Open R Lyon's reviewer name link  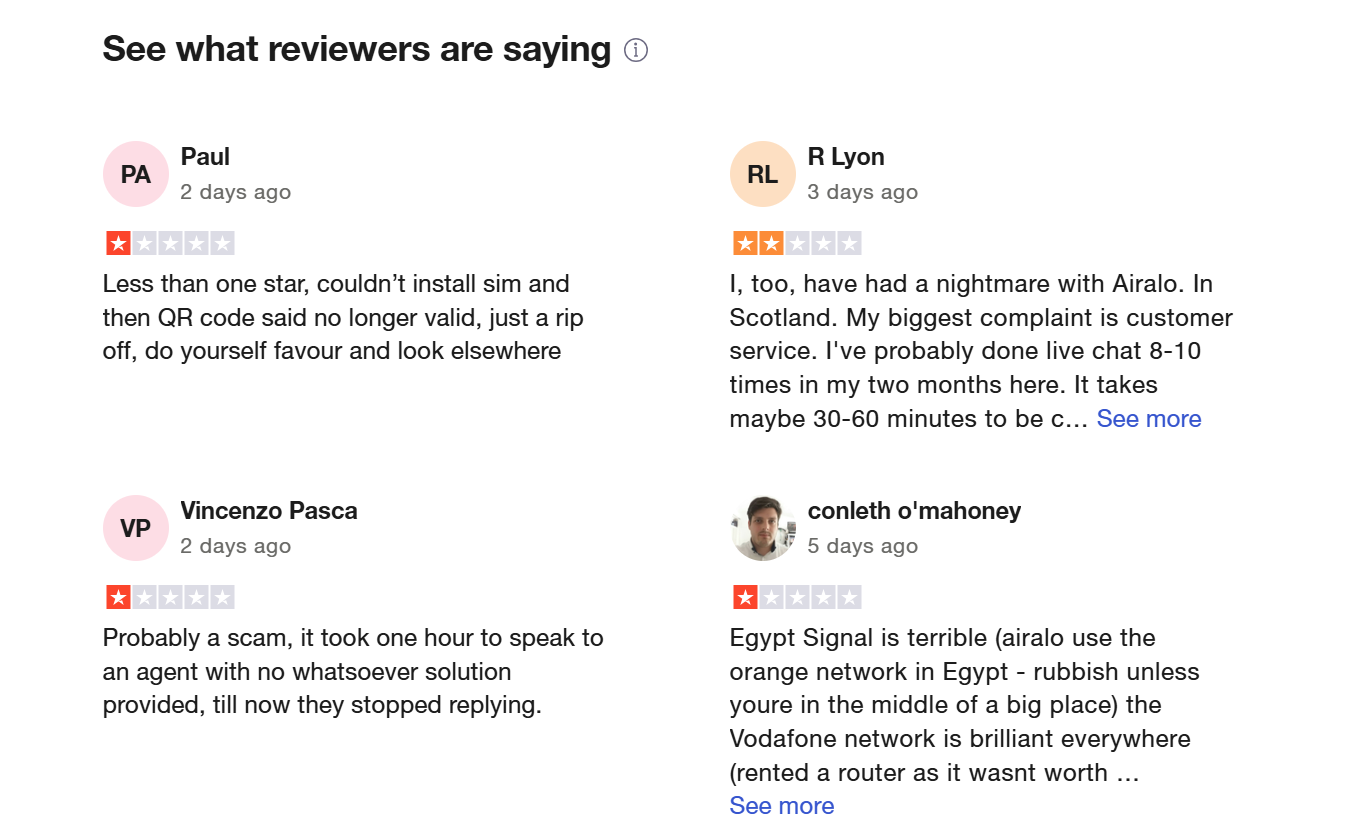tap(846, 157)
